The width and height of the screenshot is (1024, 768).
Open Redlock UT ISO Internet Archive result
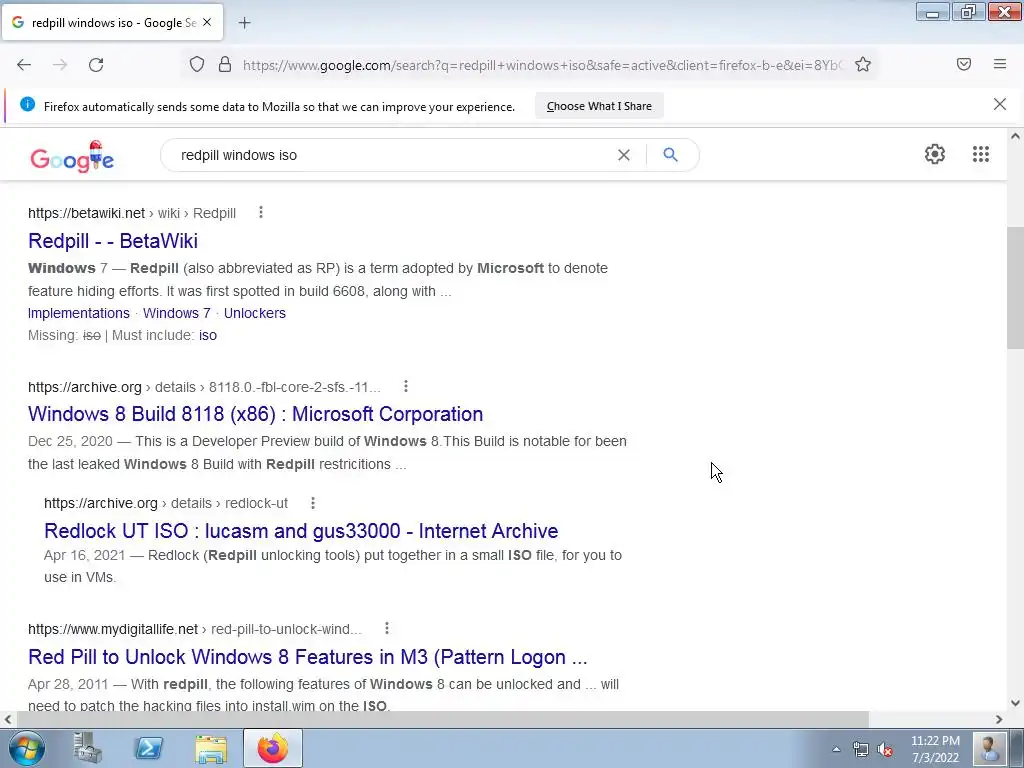(x=301, y=530)
